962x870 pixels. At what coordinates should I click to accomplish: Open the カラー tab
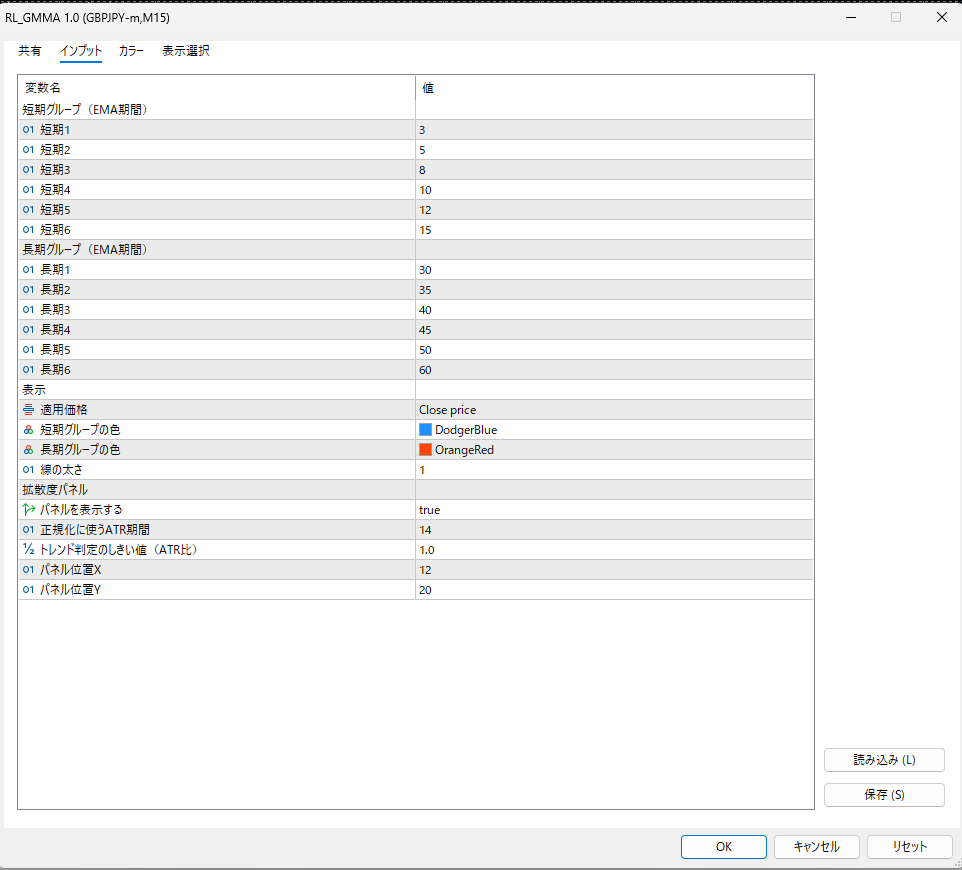pos(131,51)
